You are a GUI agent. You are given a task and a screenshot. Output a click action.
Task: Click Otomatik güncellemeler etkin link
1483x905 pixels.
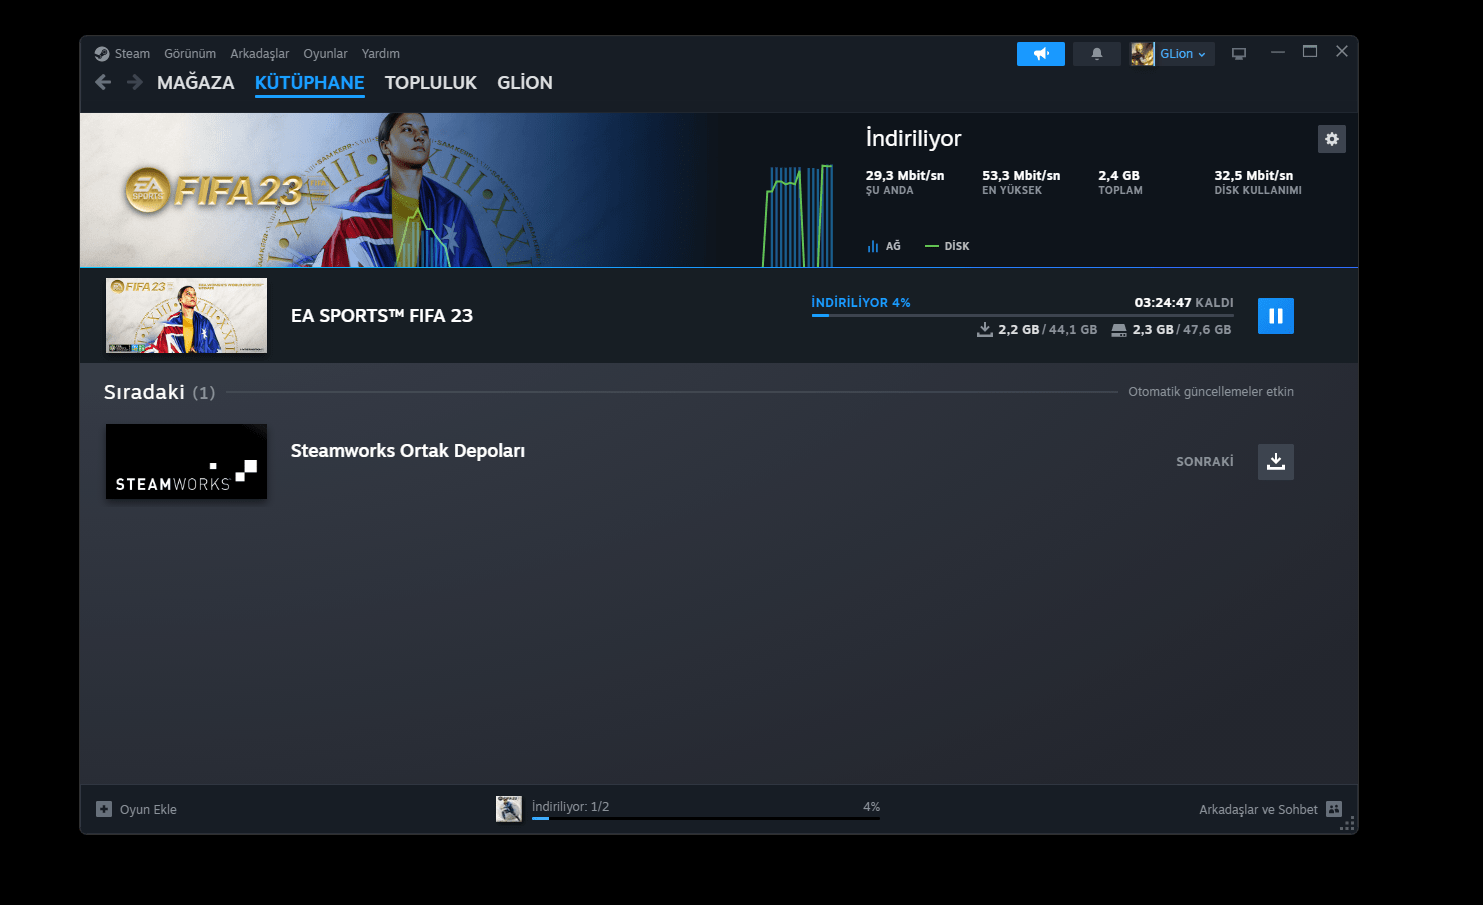[1211, 392]
